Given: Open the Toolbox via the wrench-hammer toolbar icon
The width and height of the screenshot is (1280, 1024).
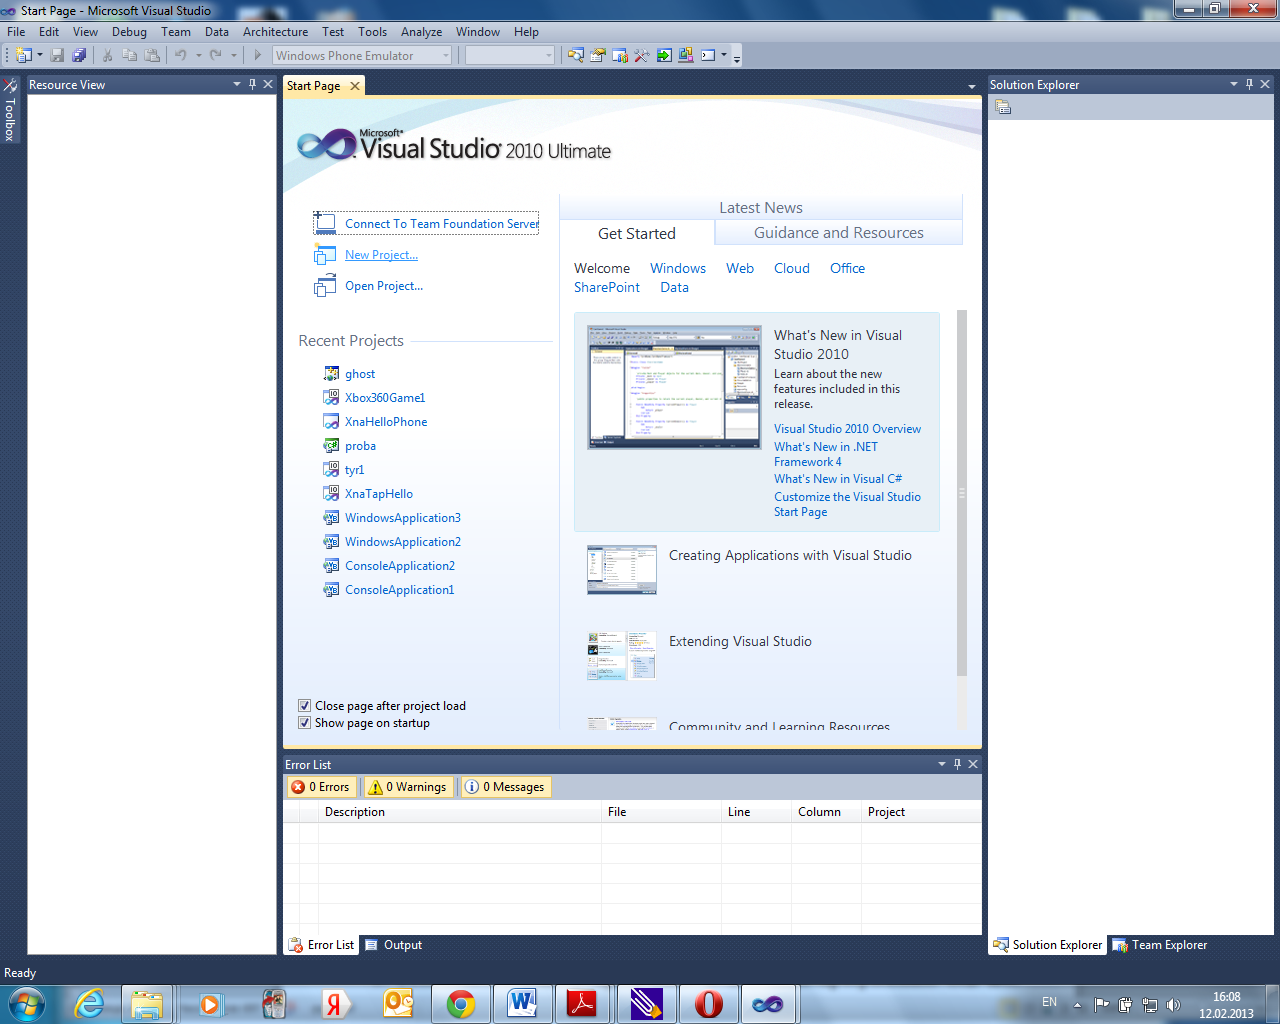Looking at the screenshot, I should (x=642, y=56).
